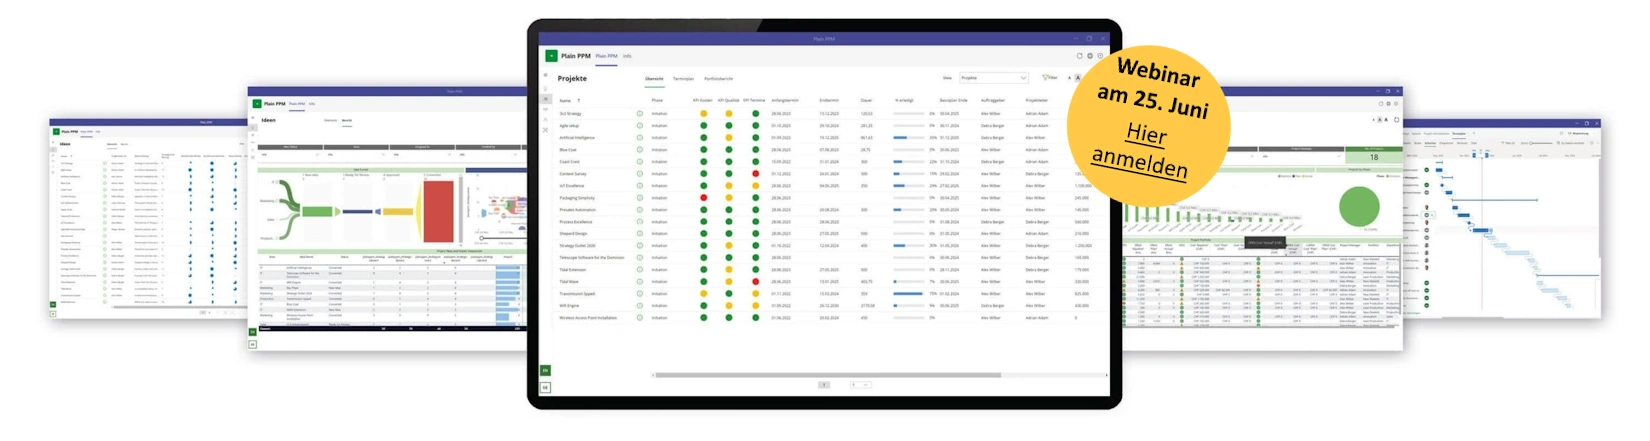Switch to the Übersicht tab in Projekte
The image size is (1650, 441).
pos(654,78)
